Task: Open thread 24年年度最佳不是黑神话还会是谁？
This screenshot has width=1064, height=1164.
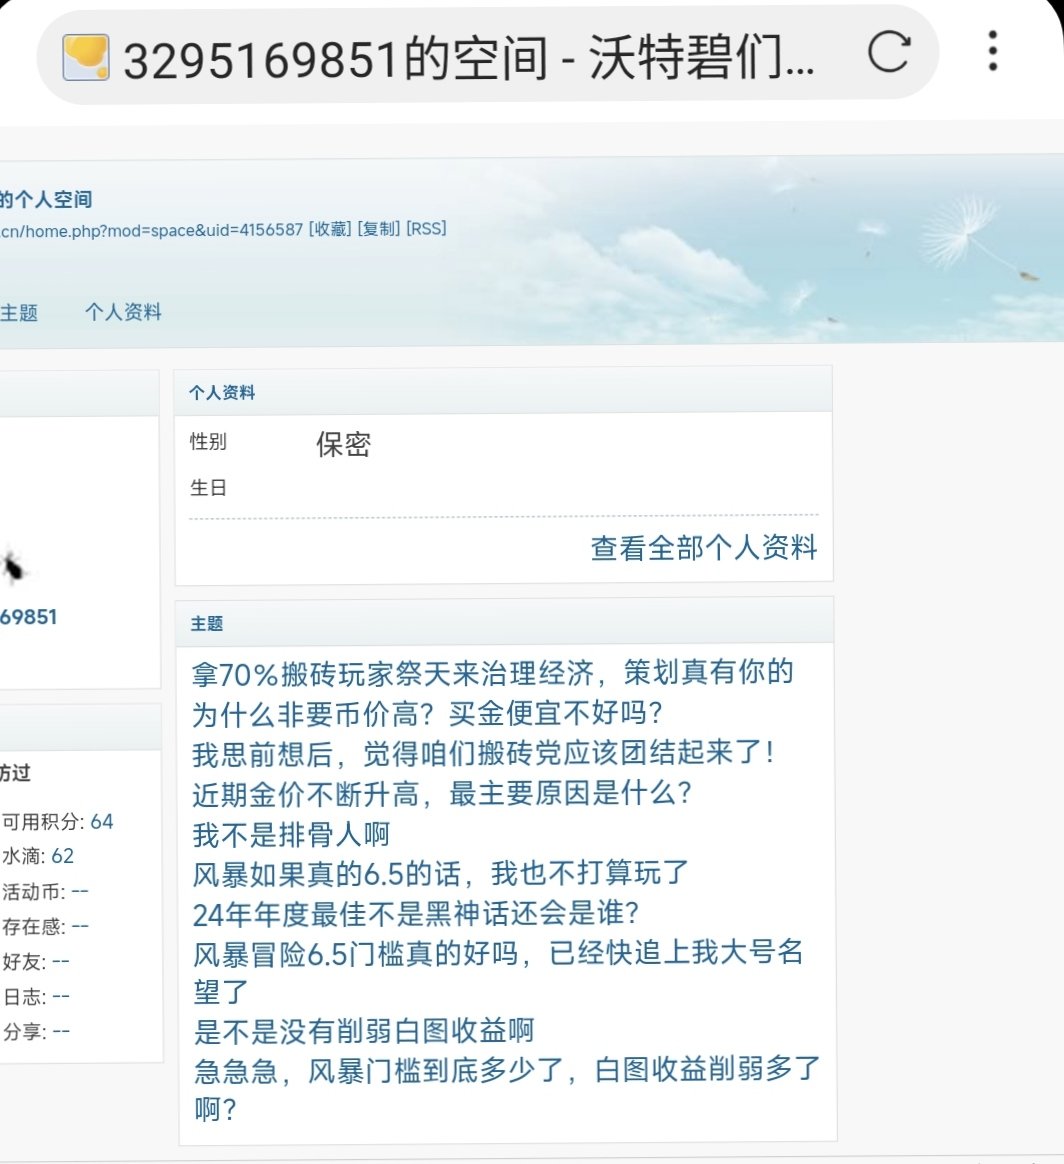Action: pos(416,914)
